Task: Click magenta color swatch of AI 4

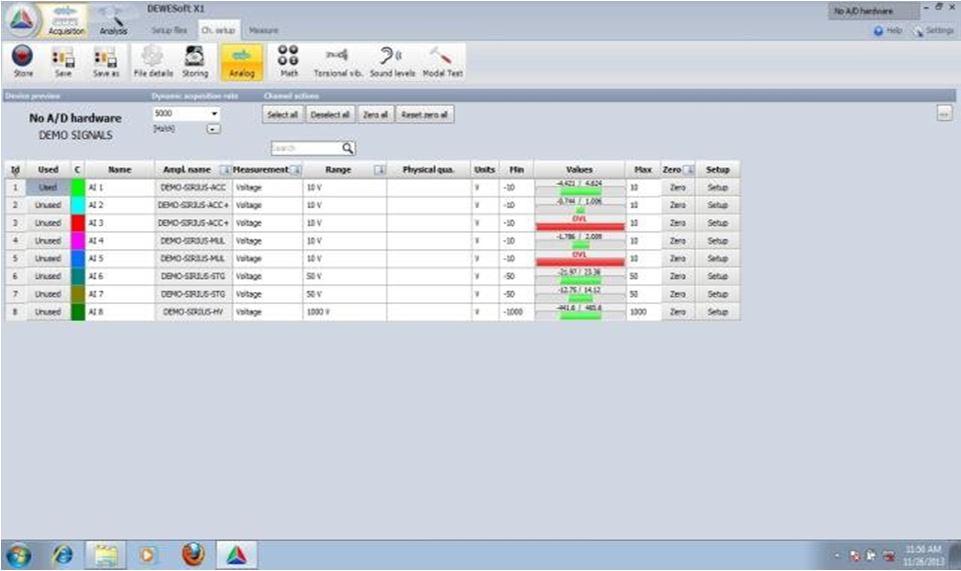Action: (x=78, y=241)
